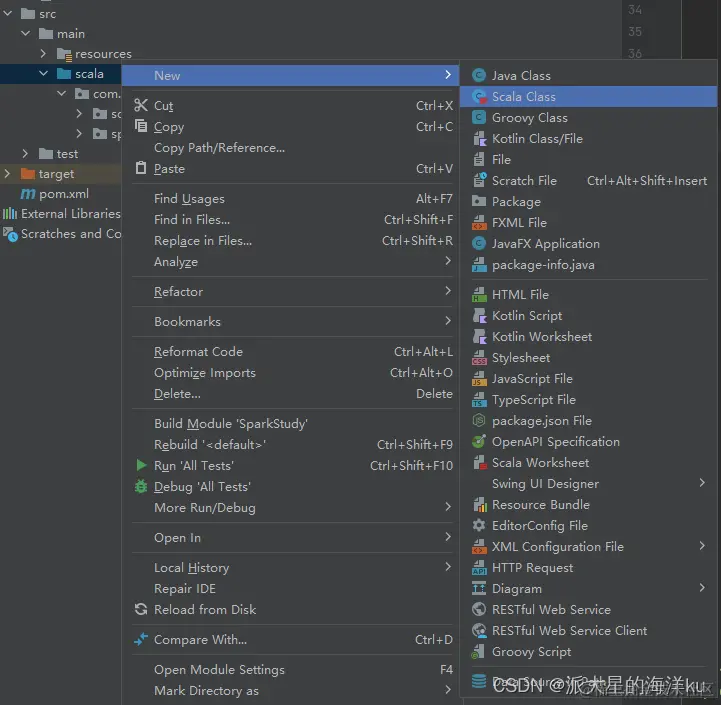This screenshot has width=721, height=705.
Task: Select Optimize Imports entry
Action: 292,373
